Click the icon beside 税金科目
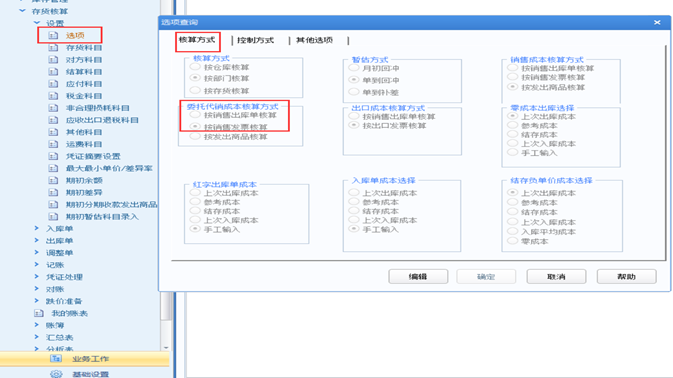 (53, 96)
